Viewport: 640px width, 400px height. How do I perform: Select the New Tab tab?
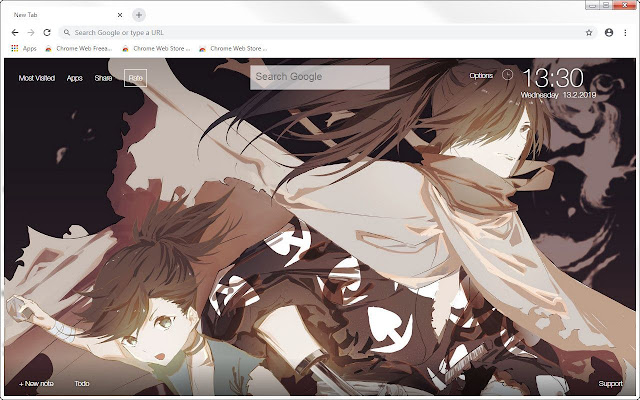click(x=65, y=15)
